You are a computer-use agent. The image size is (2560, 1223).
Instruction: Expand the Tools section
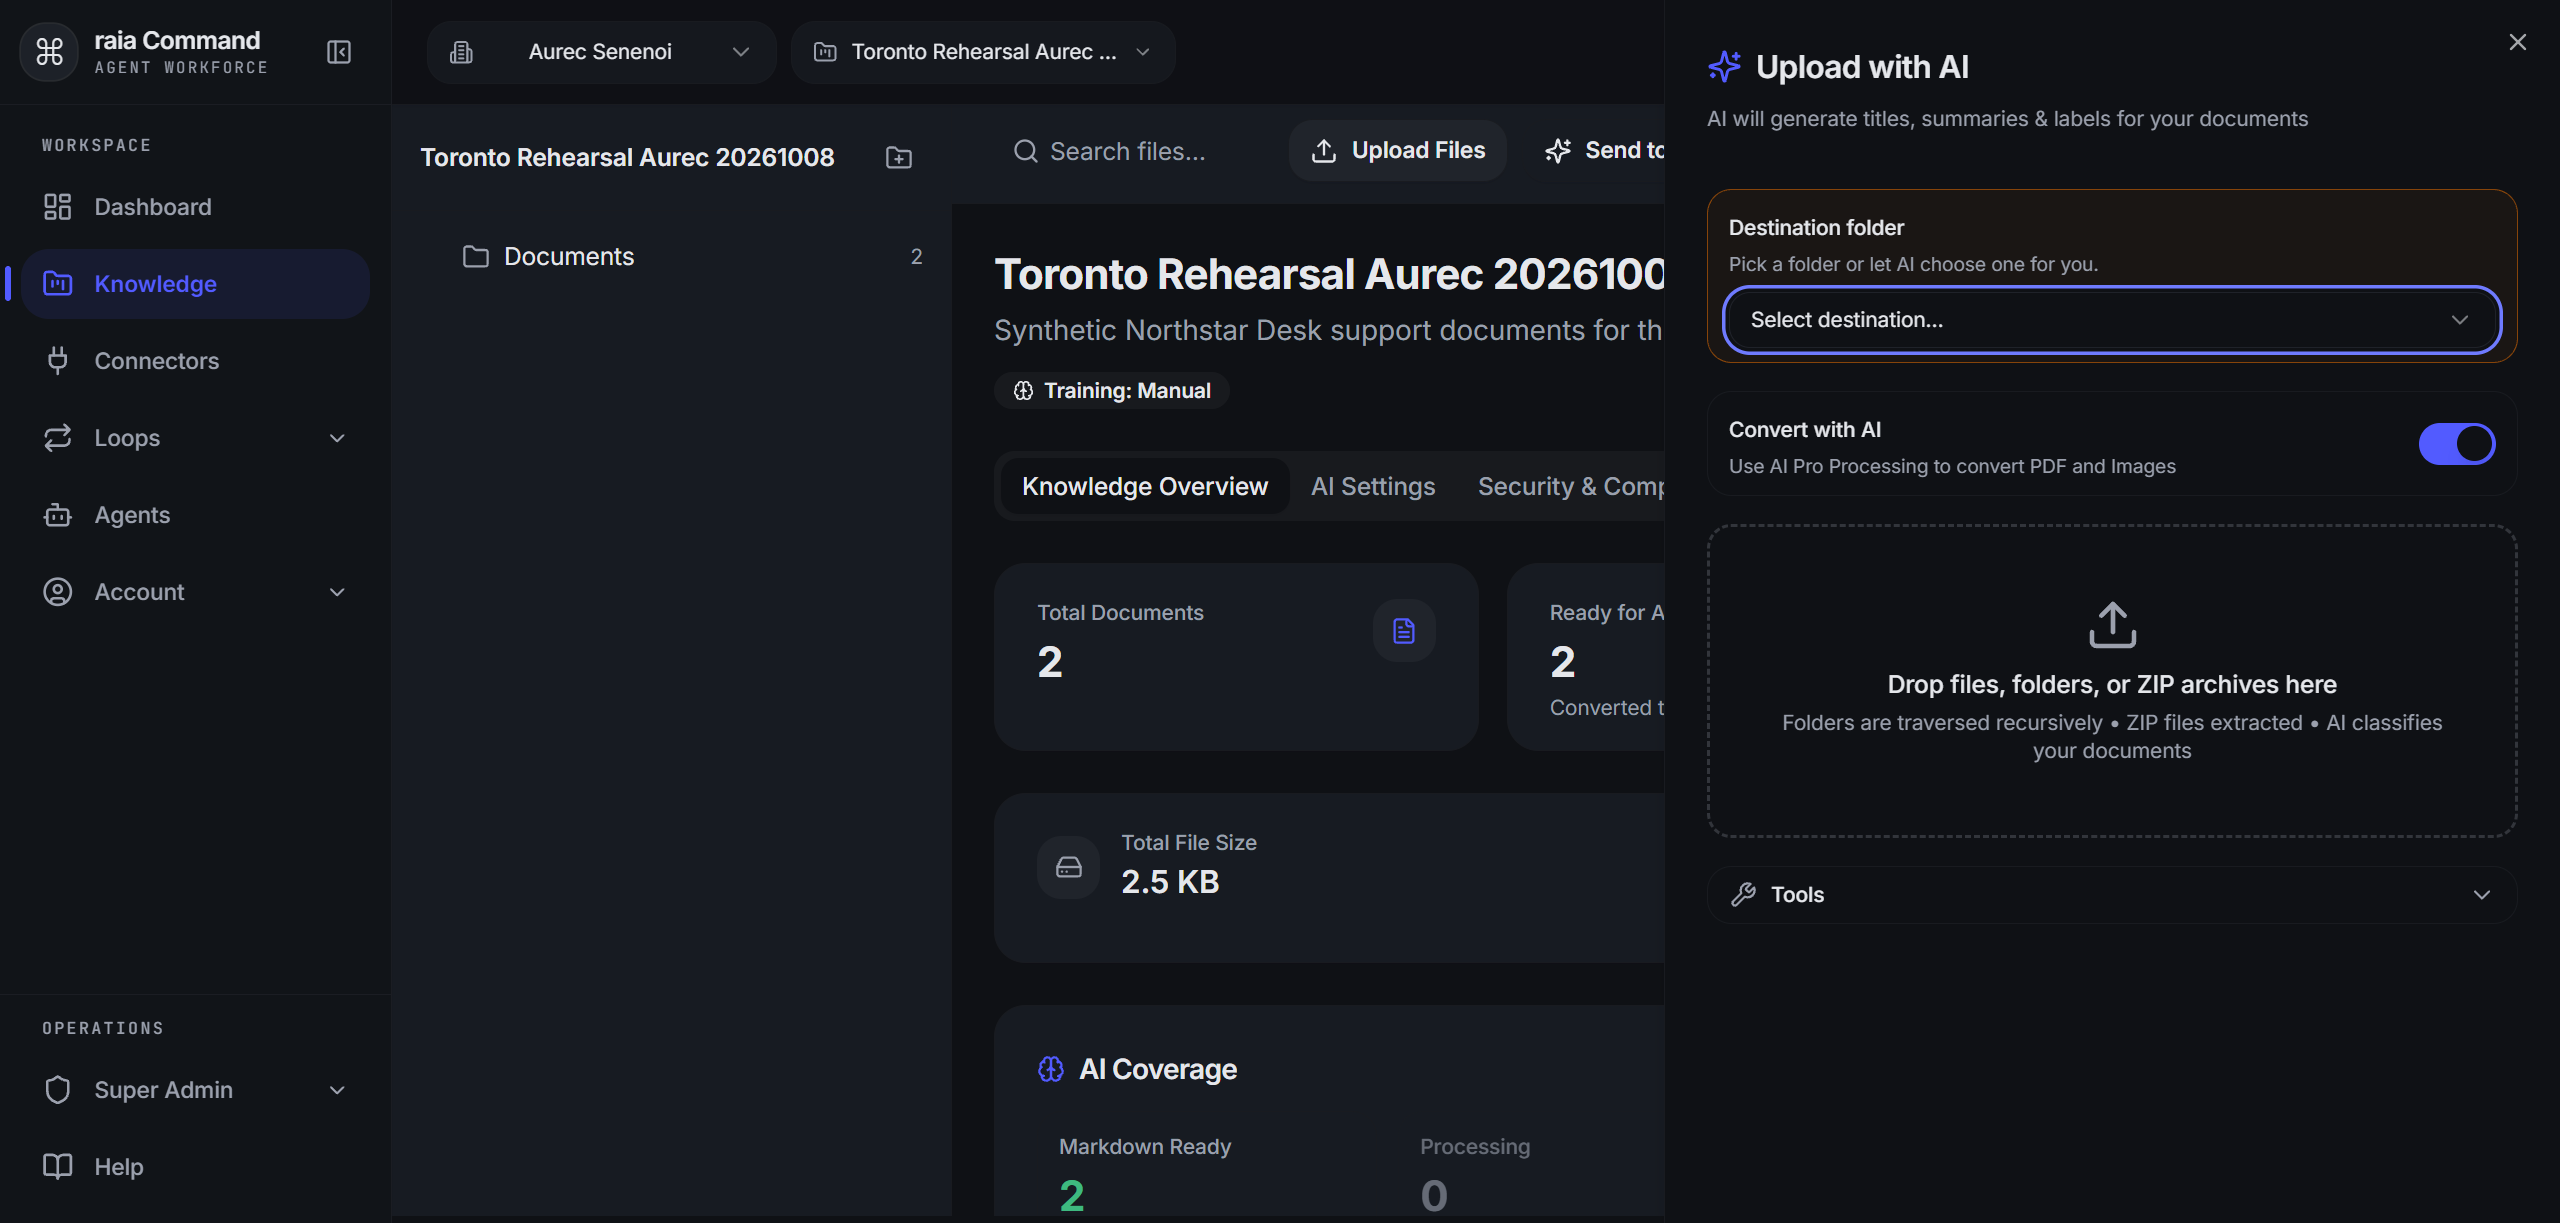2111,894
